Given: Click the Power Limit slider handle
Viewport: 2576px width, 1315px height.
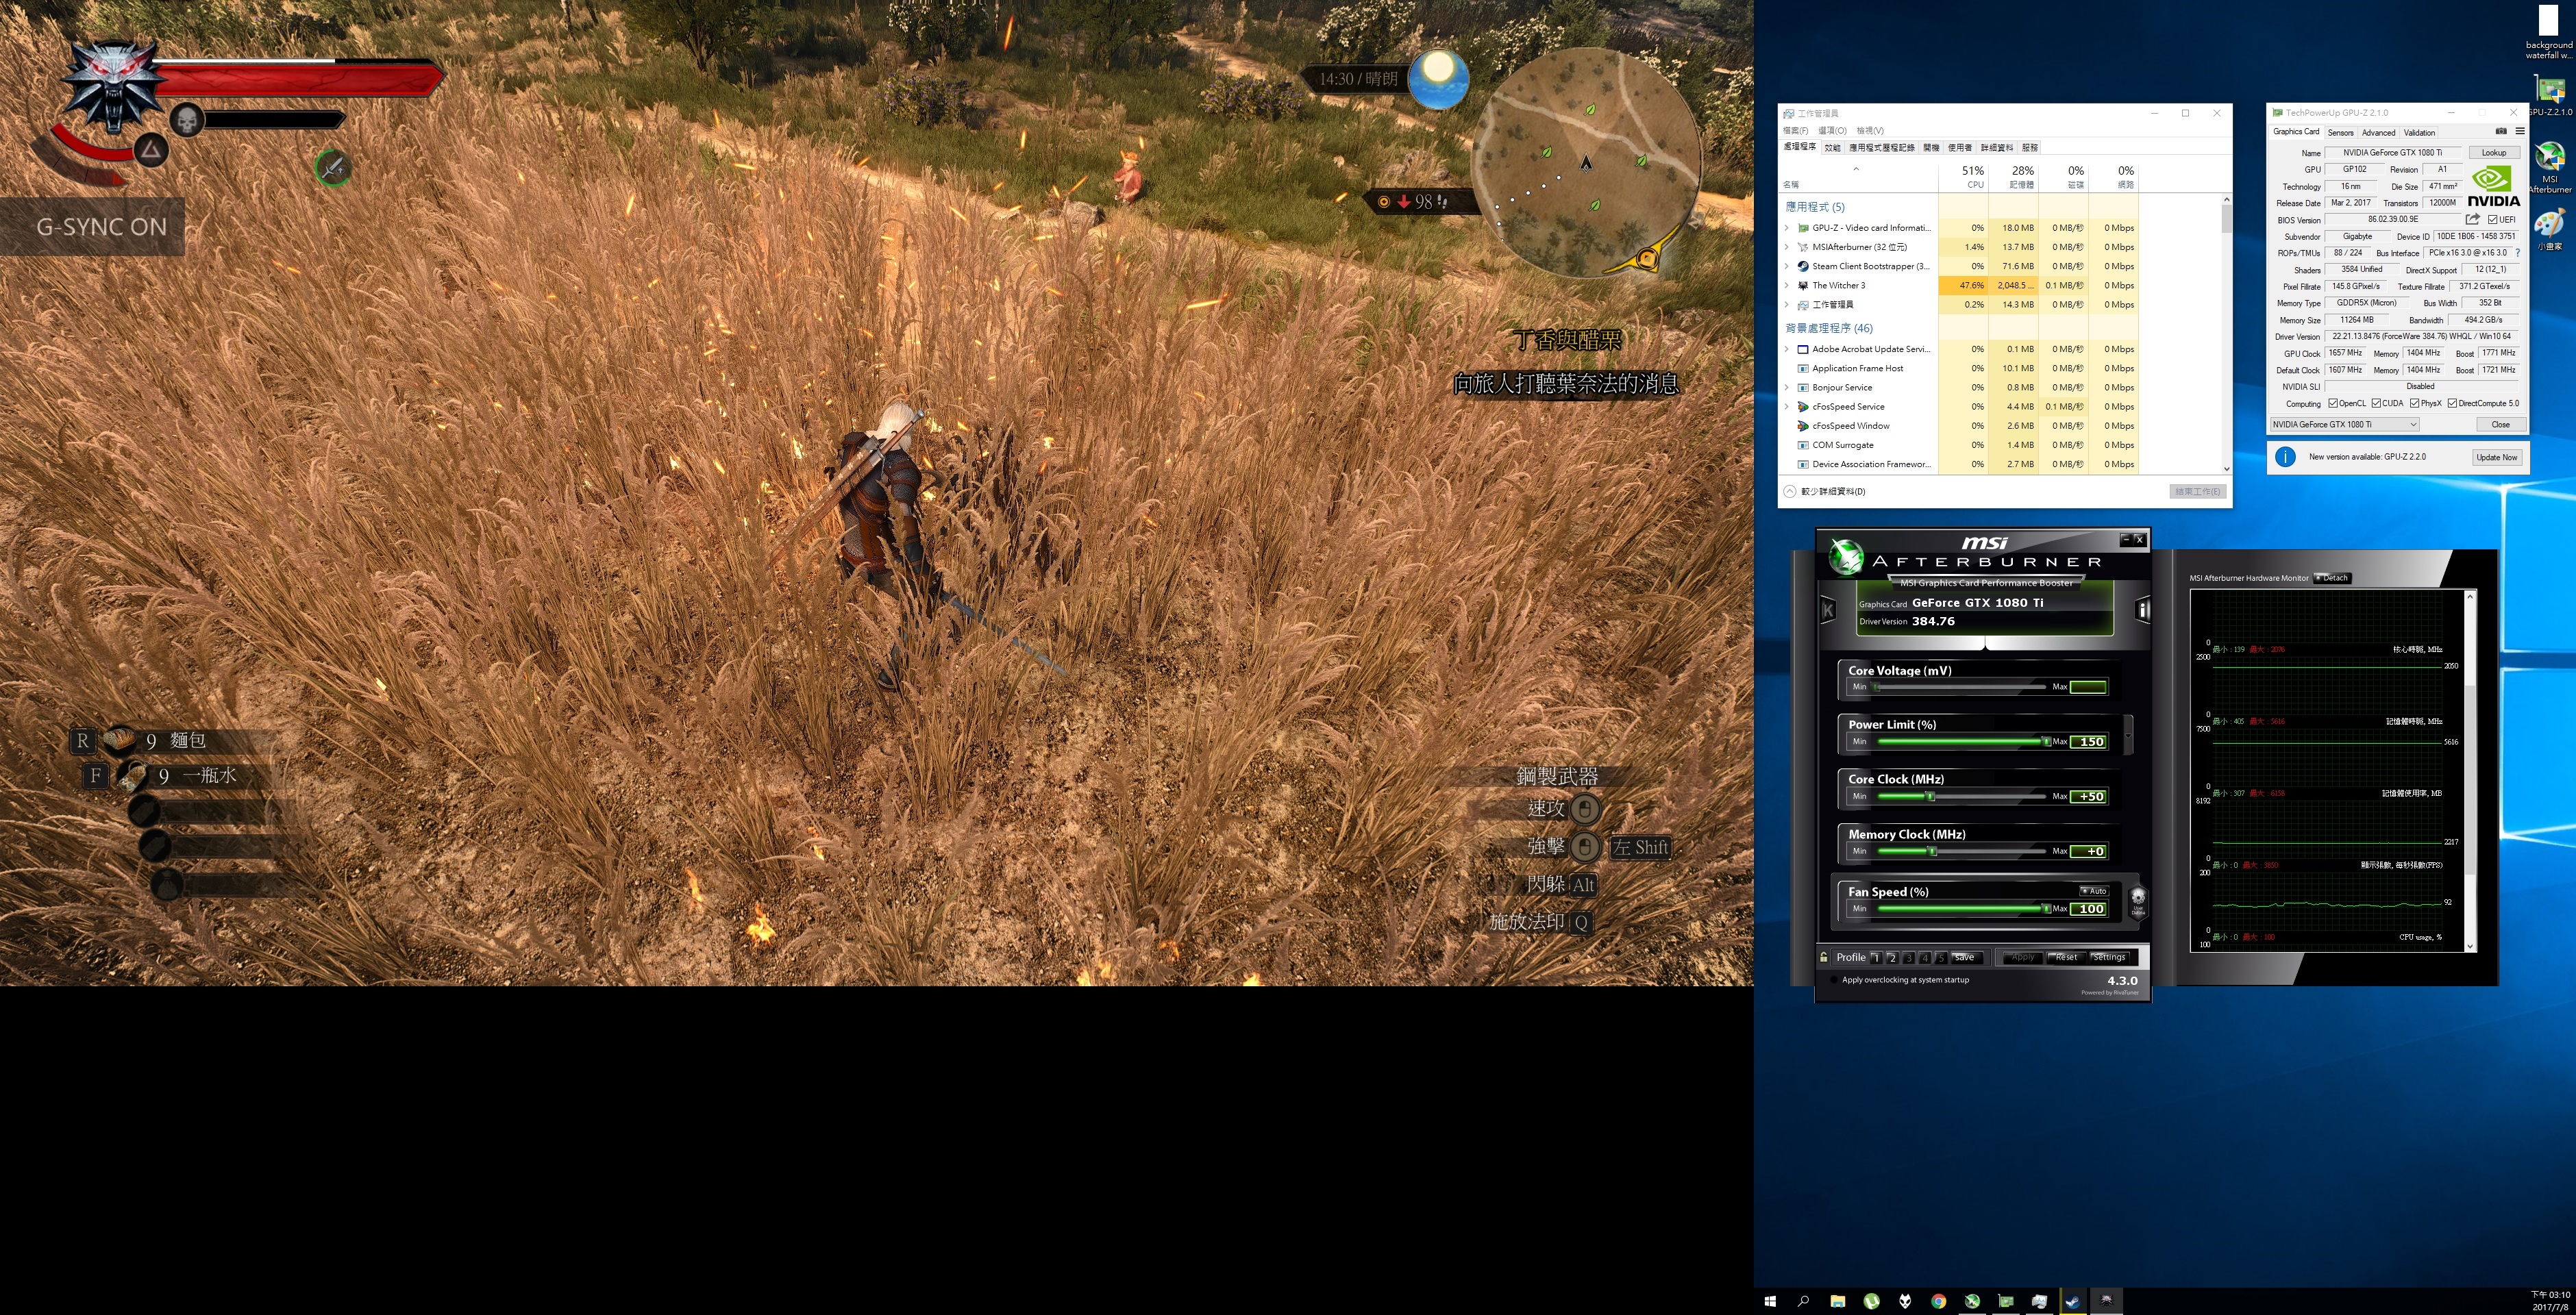Looking at the screenshot, I should (x=2046, y=741).
